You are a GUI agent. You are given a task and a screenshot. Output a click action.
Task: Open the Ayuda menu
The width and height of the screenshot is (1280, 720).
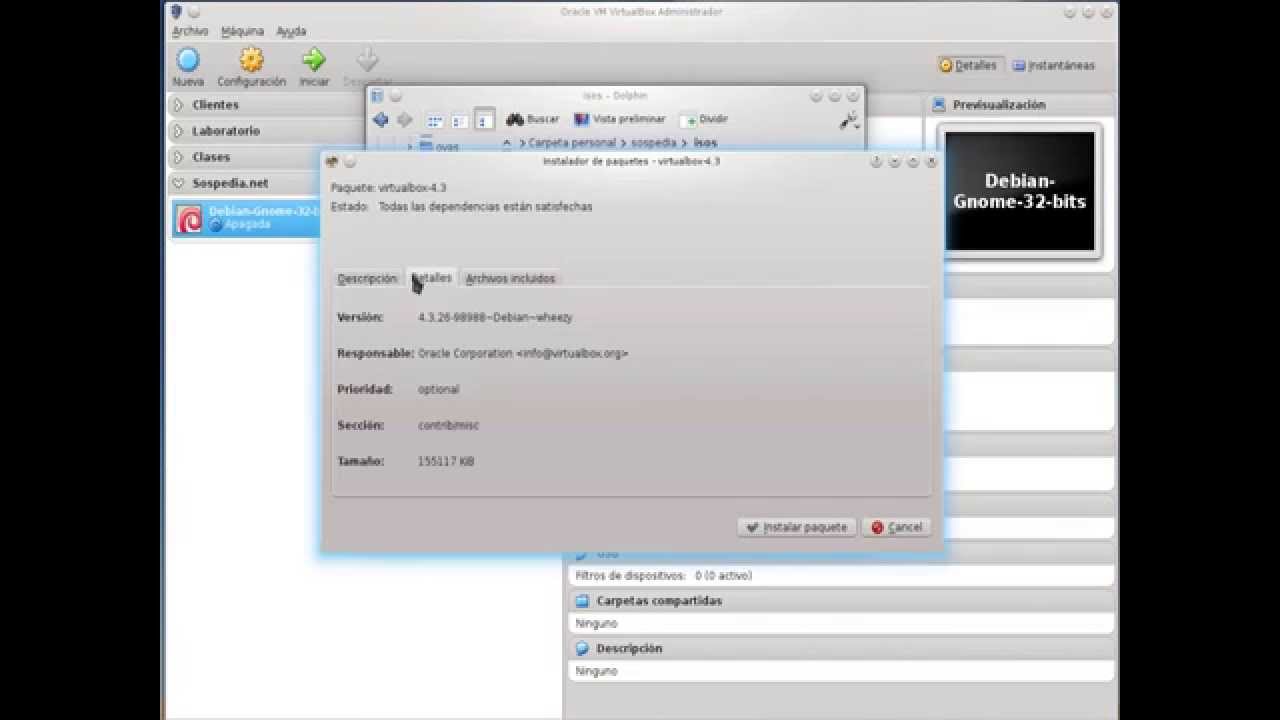[291, 32]
